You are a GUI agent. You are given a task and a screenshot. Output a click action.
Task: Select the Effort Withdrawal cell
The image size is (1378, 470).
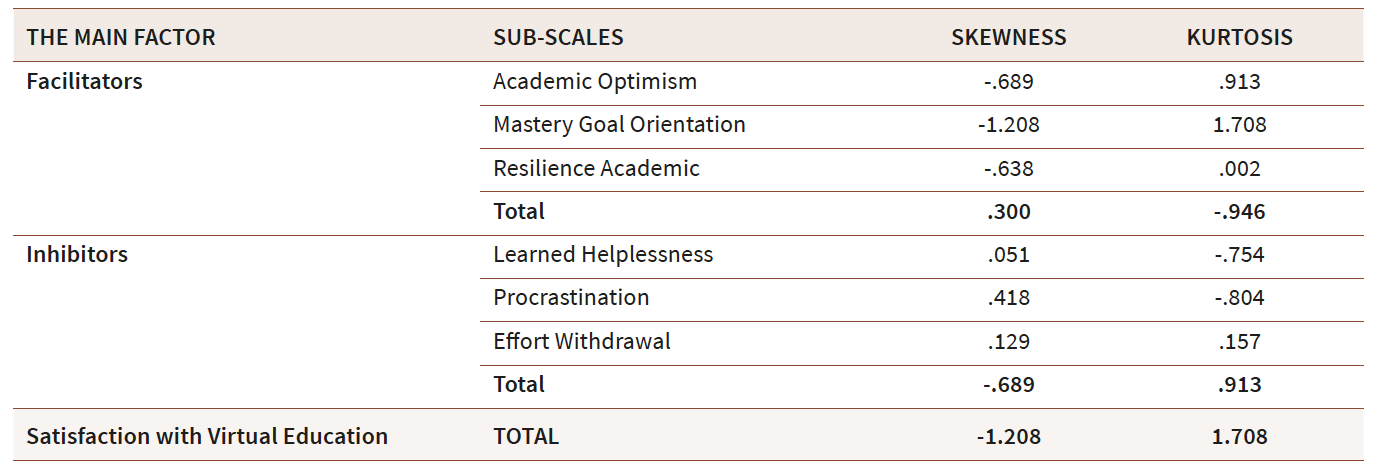(x=582, y=341)
